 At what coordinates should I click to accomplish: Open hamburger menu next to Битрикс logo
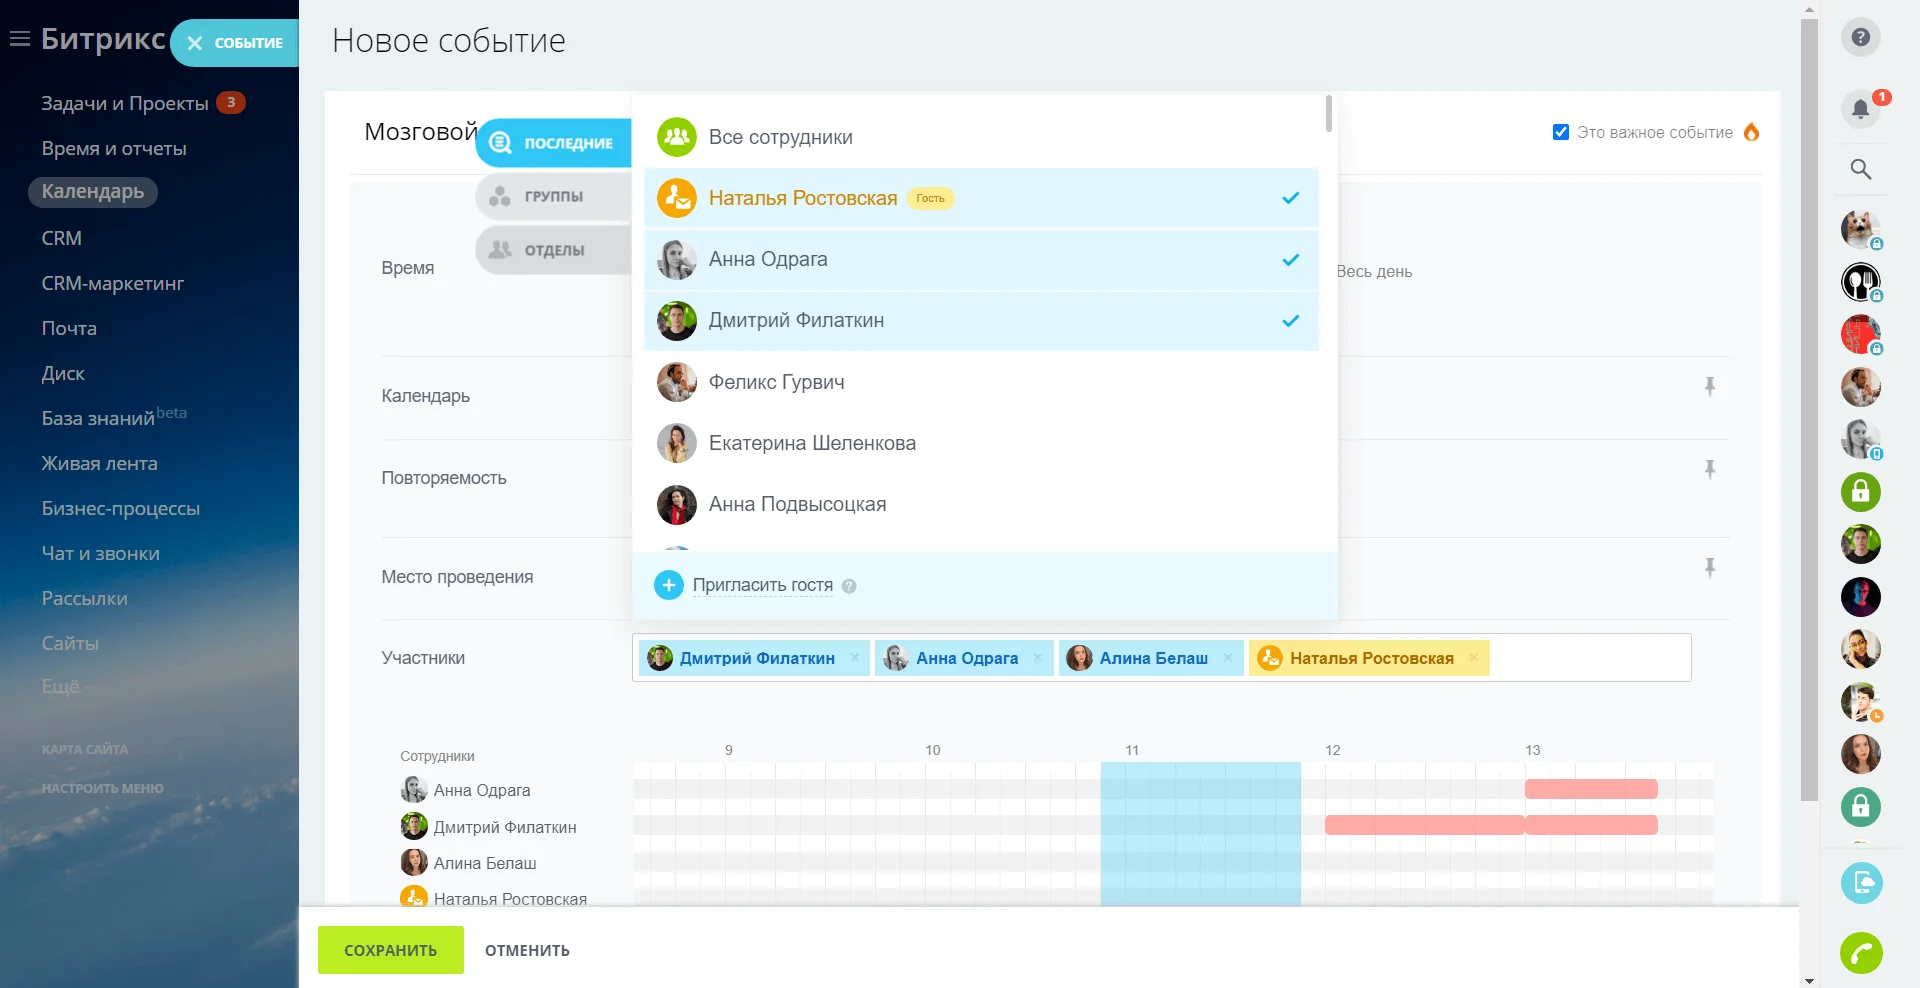[x=19, y=39]
